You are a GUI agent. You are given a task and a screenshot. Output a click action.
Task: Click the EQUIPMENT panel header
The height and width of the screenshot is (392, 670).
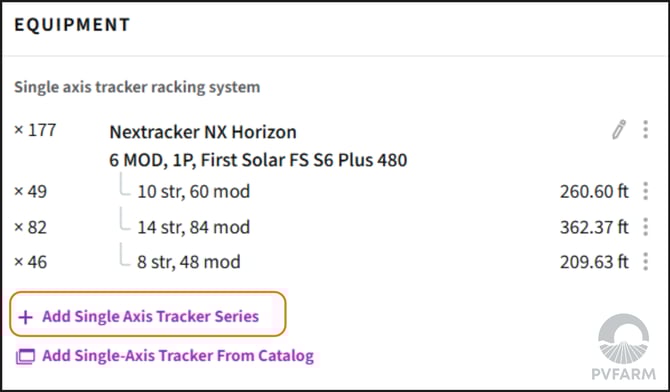pyautogui.click(x=72, y=25)
